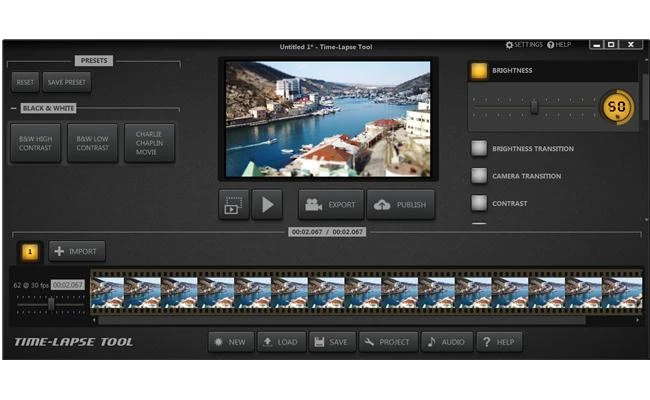The height and width of the screenshot is (400, 650).
Task: Select sequence tab 1
Action: pos(30,252)
